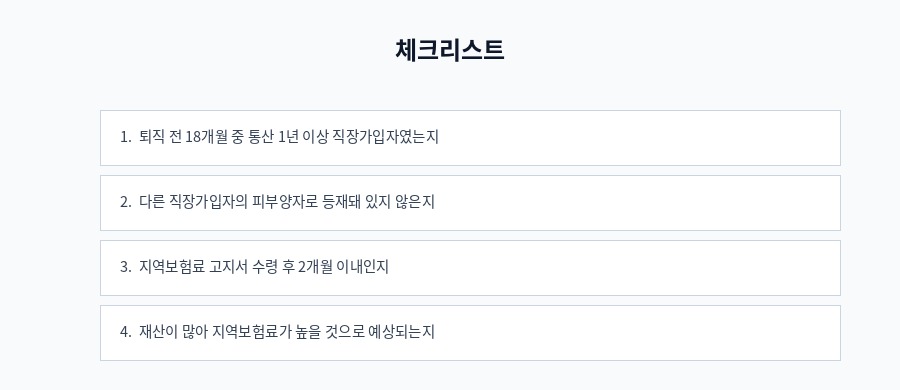Click the word 예상되는지 in item 4
The height and width of the screenshot is (390, 900).
coord(402,332)
